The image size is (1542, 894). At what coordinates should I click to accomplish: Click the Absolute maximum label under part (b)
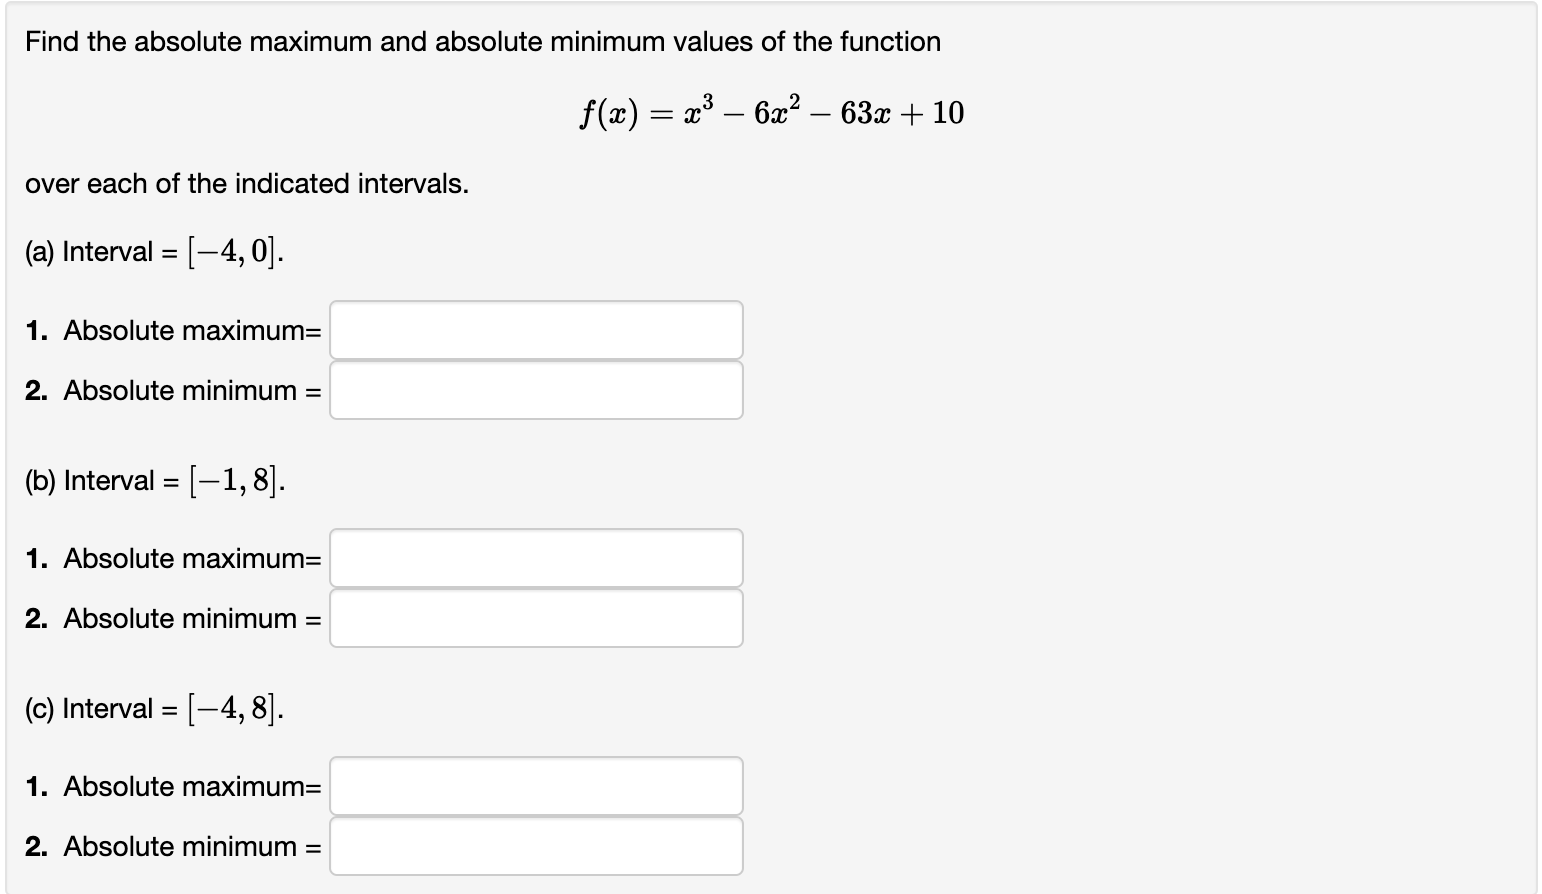point(190,558)
